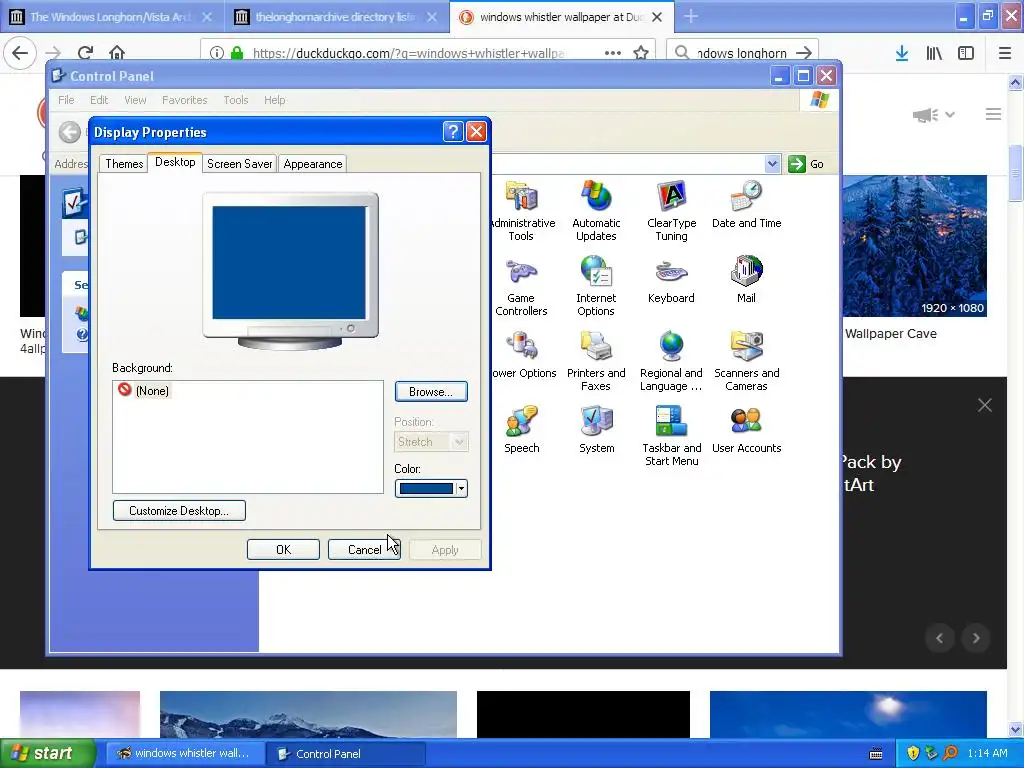Screen dimensions: 1024x768
Task: Click the Display Properties help question button
Action: click(453, 132)
